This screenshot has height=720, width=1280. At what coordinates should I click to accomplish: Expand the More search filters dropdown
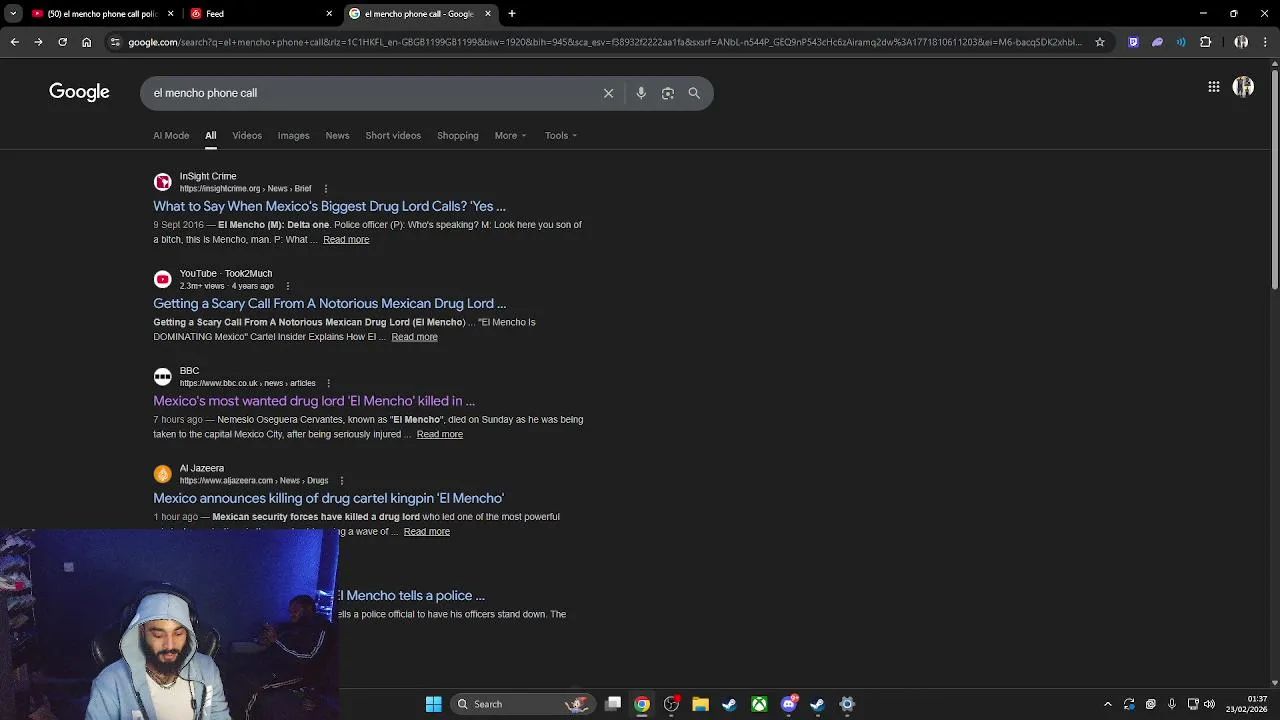click(x=510, y=135)
